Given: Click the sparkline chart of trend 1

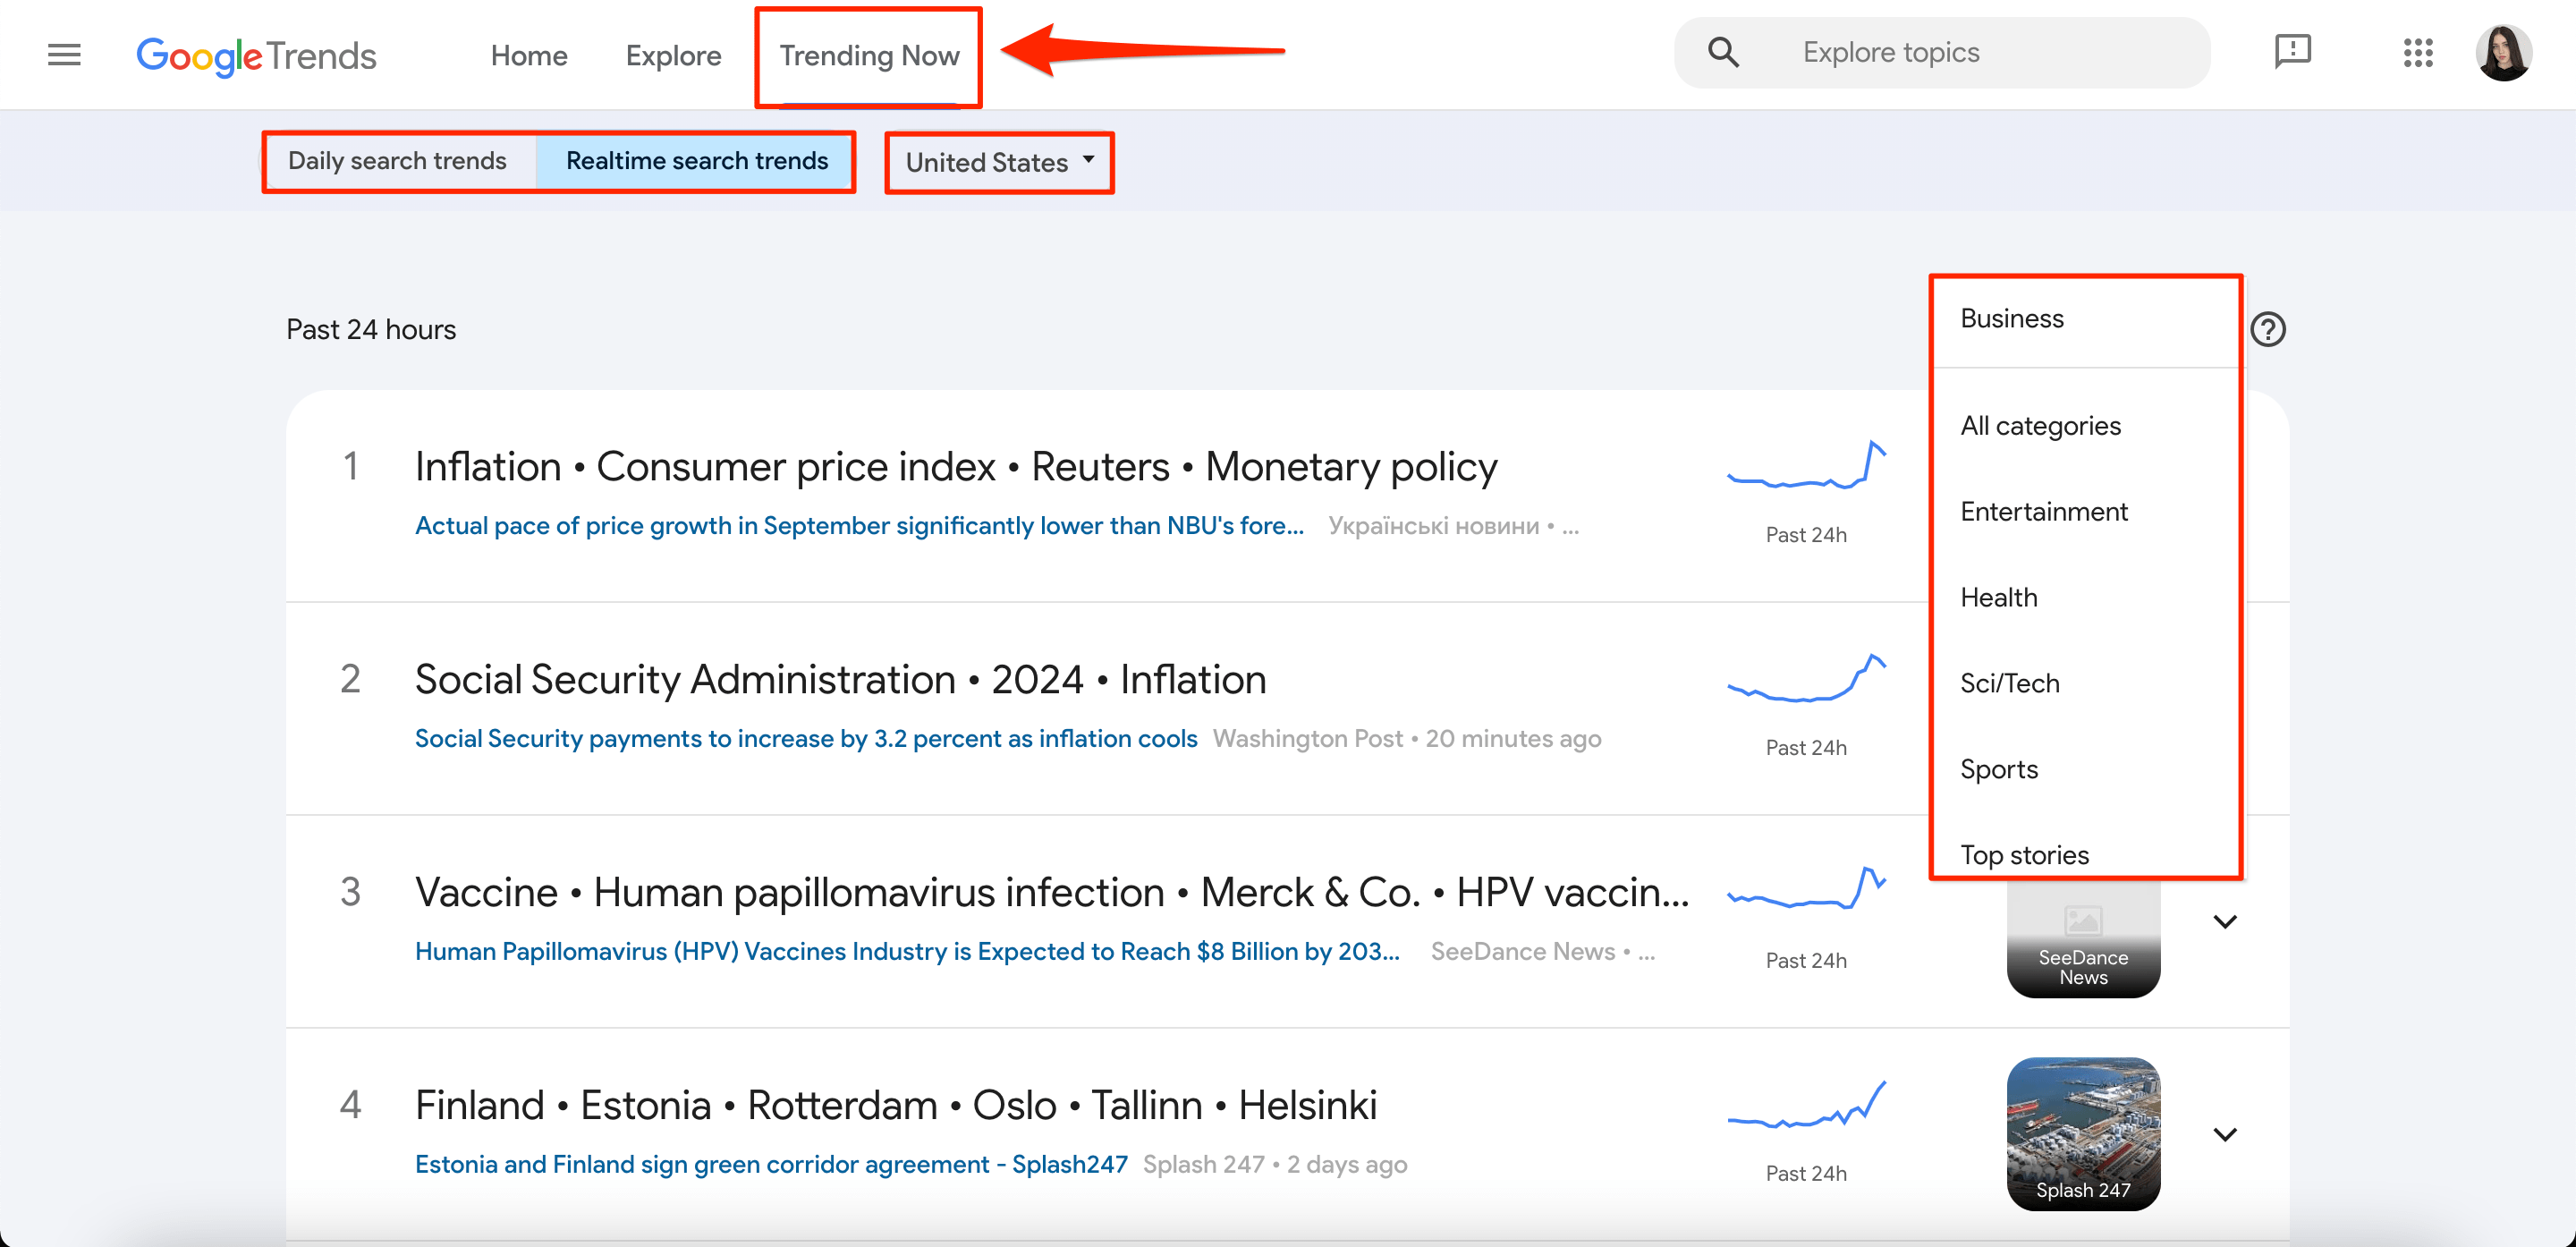Looking at the screenshot, I should pos(1806,466).
